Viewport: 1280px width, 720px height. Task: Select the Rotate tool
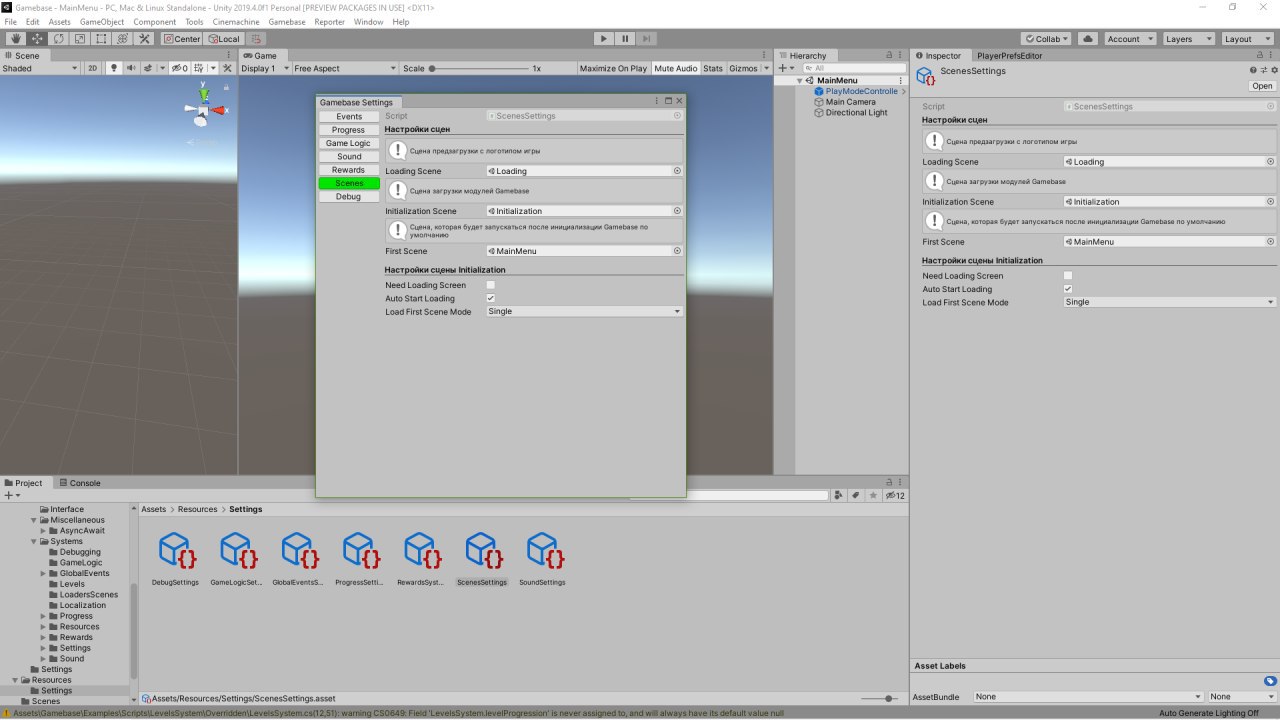59,38
